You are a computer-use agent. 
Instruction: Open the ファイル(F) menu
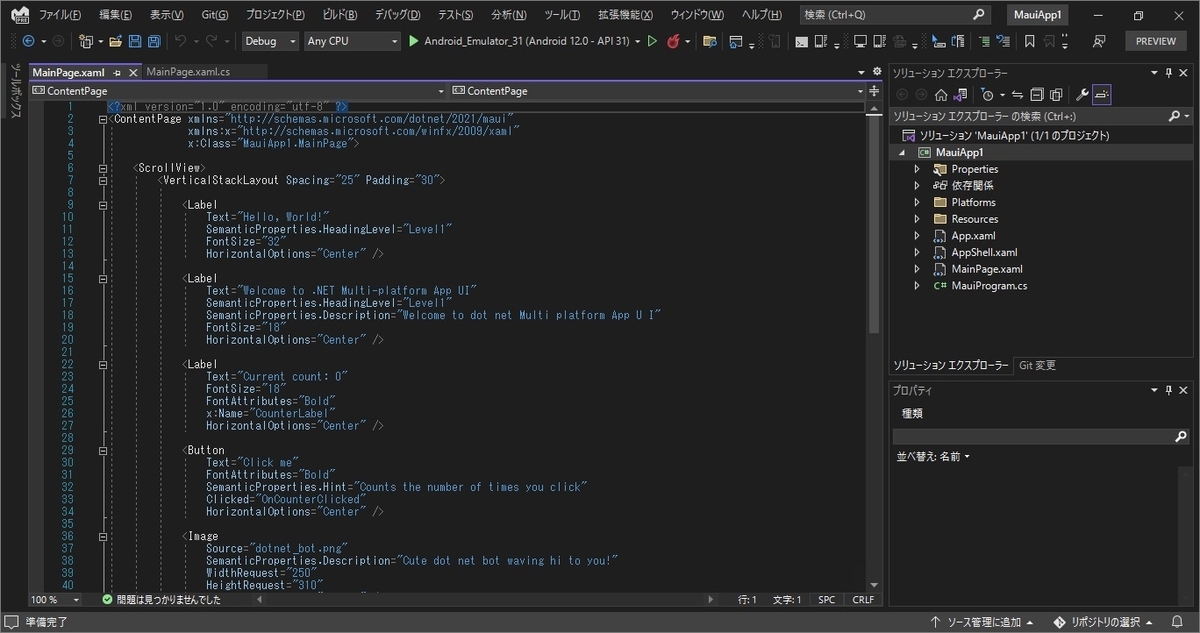pos(60,15)
